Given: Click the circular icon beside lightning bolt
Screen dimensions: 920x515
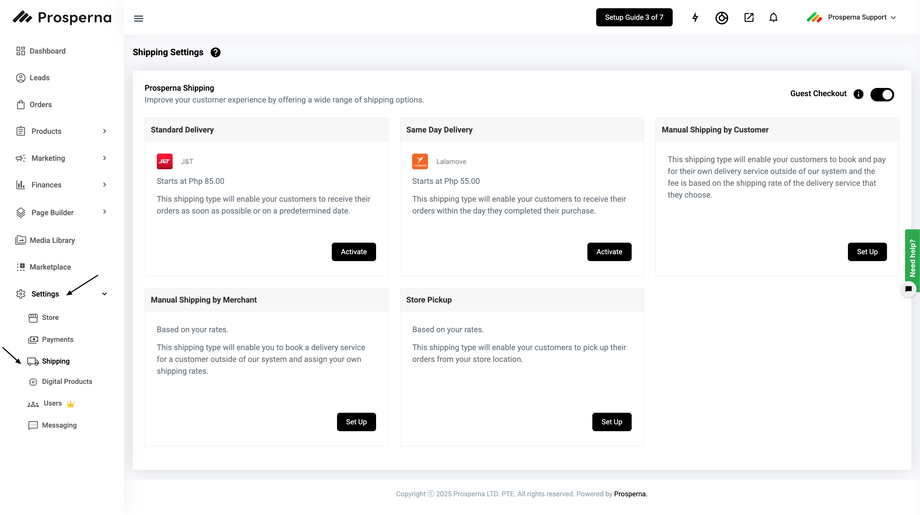Looking at the screenshot, I should point(722,18).
